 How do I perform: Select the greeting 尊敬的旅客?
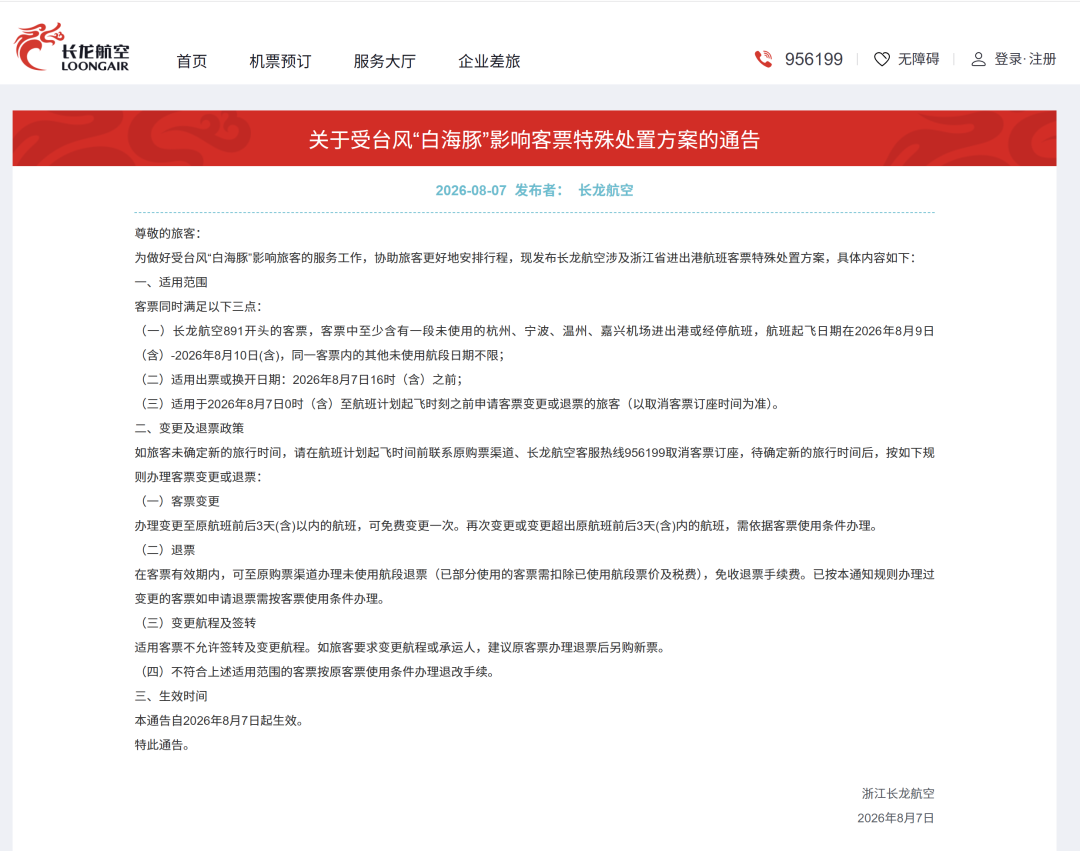(x=167, y=233)
